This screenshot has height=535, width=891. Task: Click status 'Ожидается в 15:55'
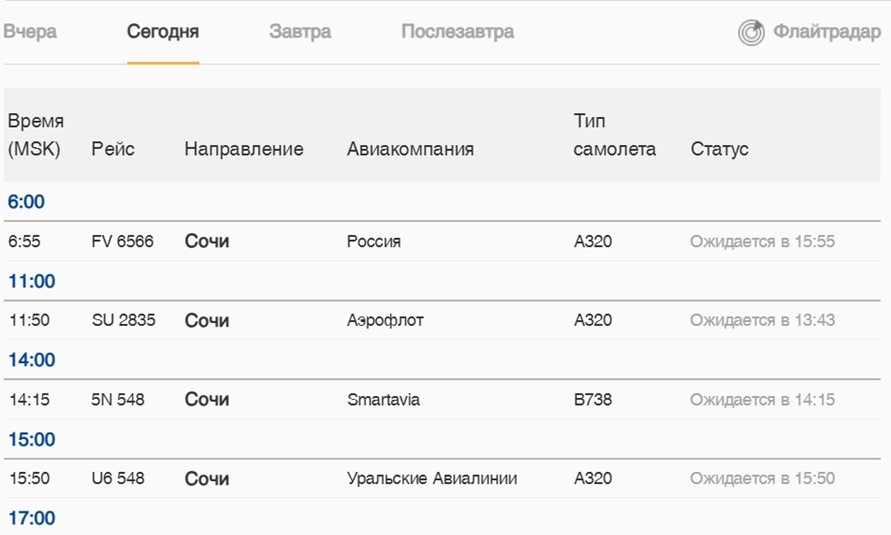(762, 242)
